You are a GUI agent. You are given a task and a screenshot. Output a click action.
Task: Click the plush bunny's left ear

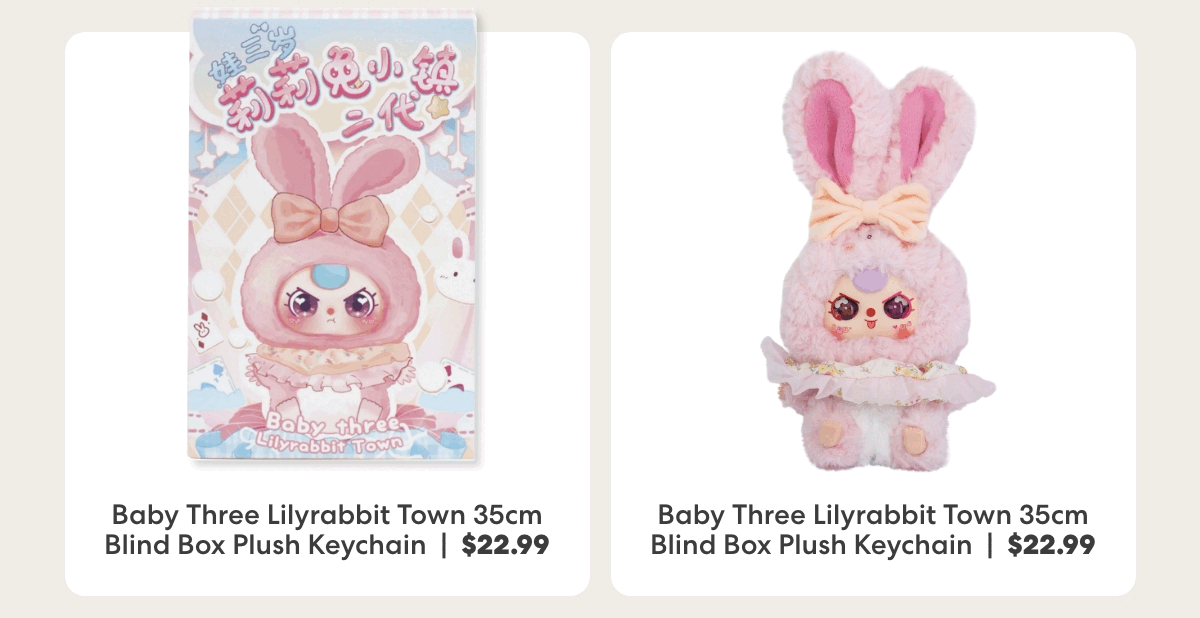824,125
